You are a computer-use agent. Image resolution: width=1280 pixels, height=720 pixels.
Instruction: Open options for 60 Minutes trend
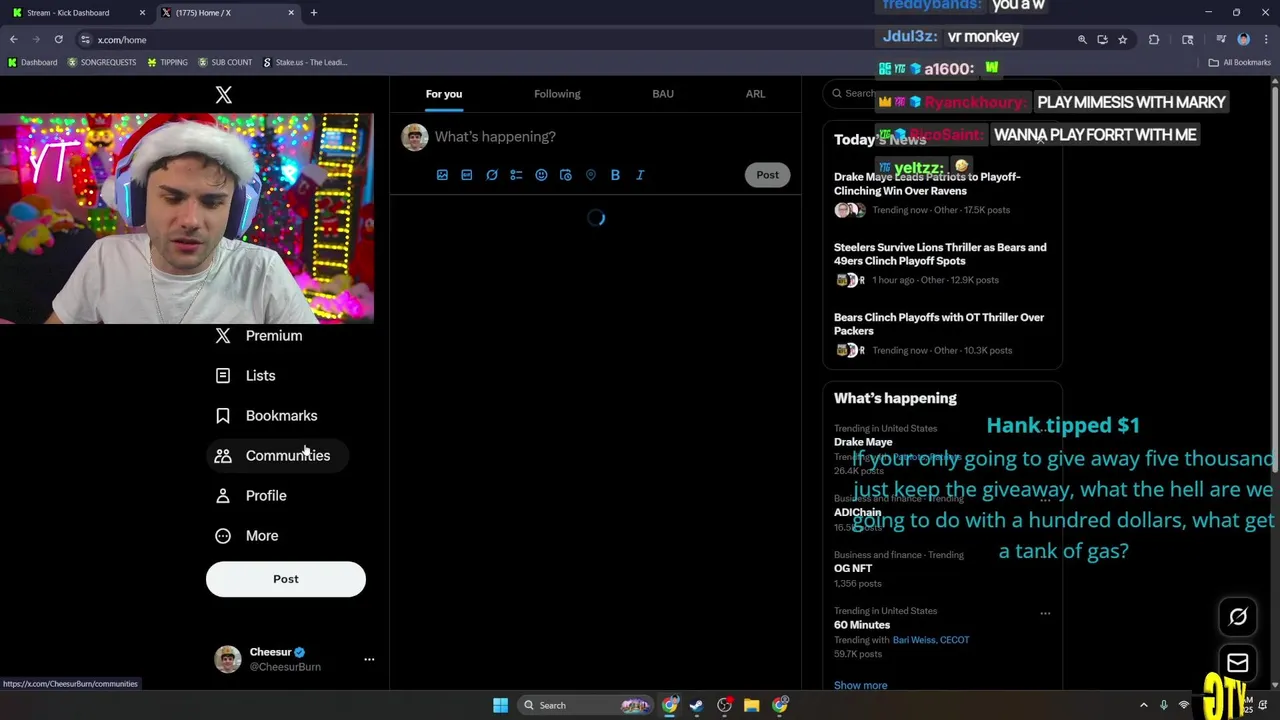point(1045,613)
